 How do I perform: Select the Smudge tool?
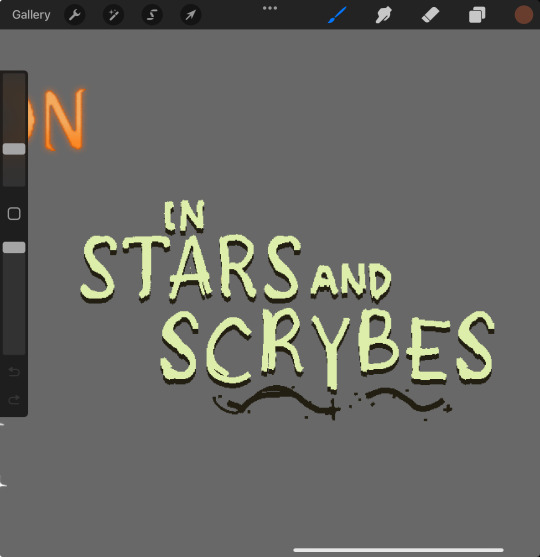(x=383, y=15)
